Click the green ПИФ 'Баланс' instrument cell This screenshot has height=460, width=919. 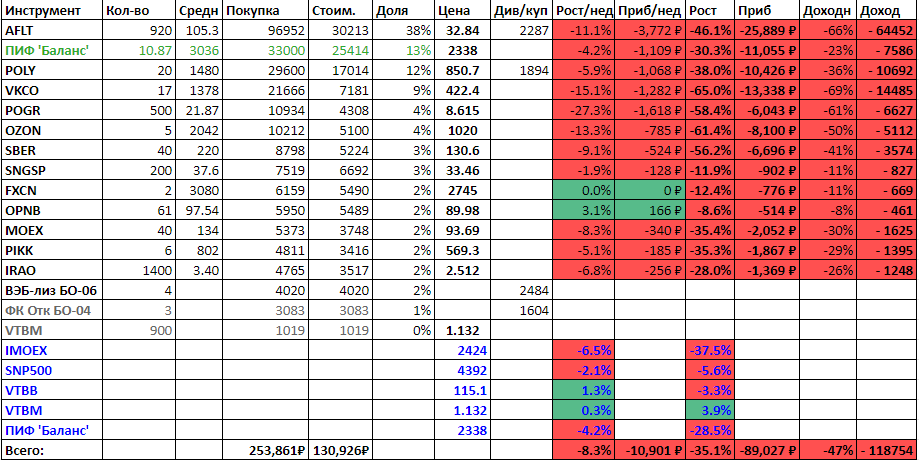pos(52,51)
